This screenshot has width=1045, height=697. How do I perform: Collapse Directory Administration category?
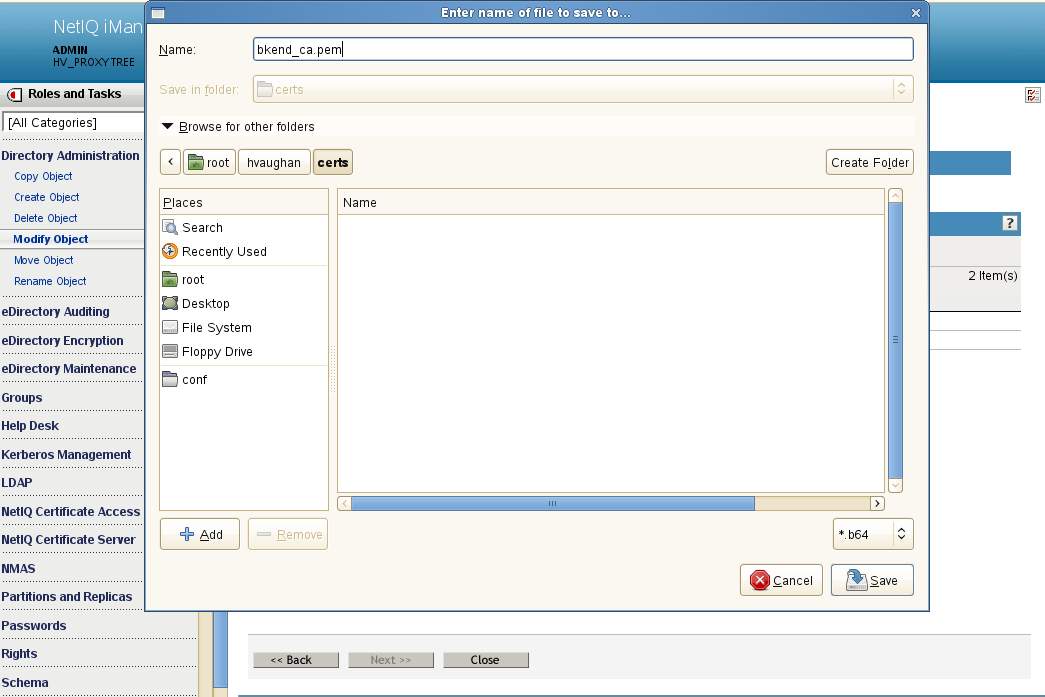[x=70, y=155]
